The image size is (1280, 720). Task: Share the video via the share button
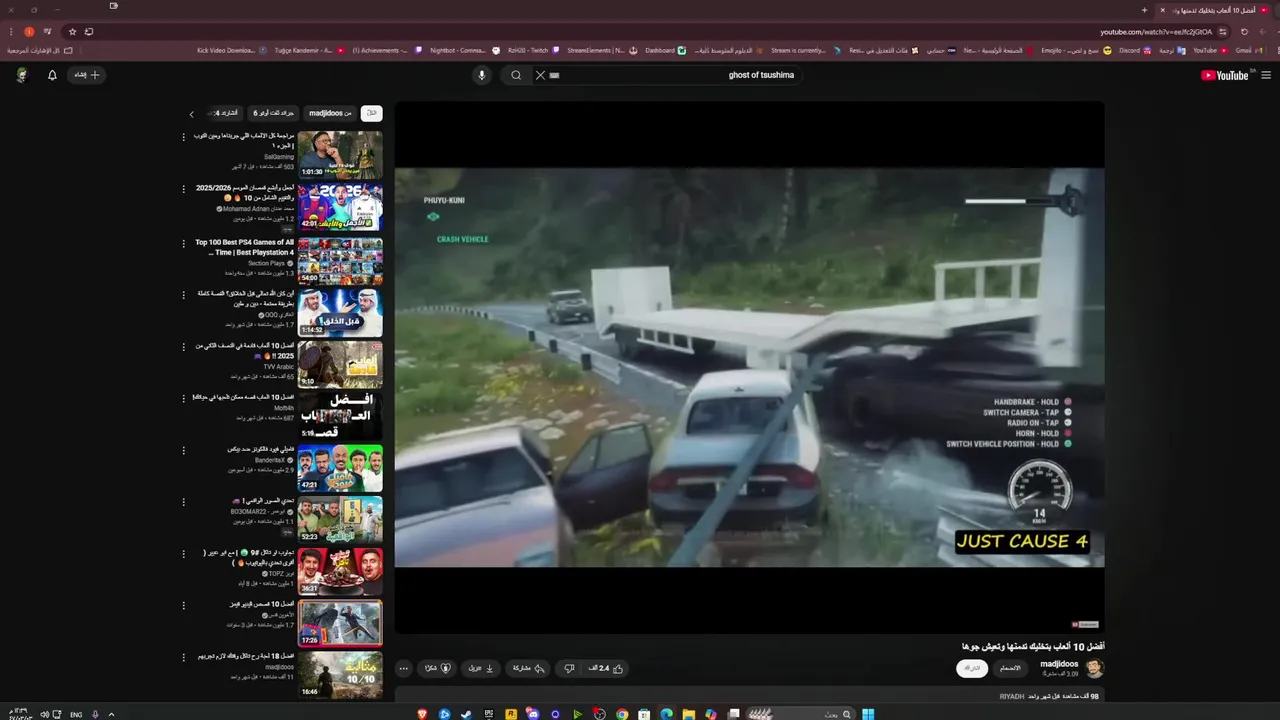529,668
